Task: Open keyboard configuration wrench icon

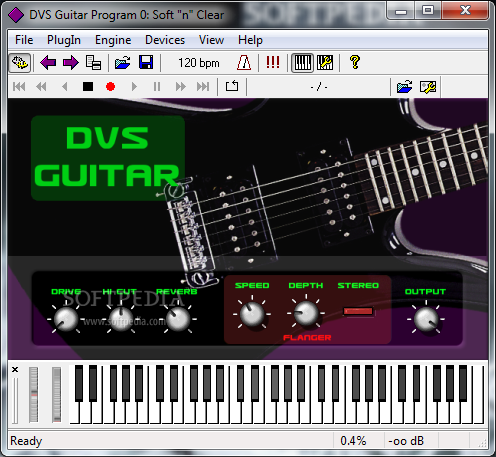Action: [x=325, y=63]
